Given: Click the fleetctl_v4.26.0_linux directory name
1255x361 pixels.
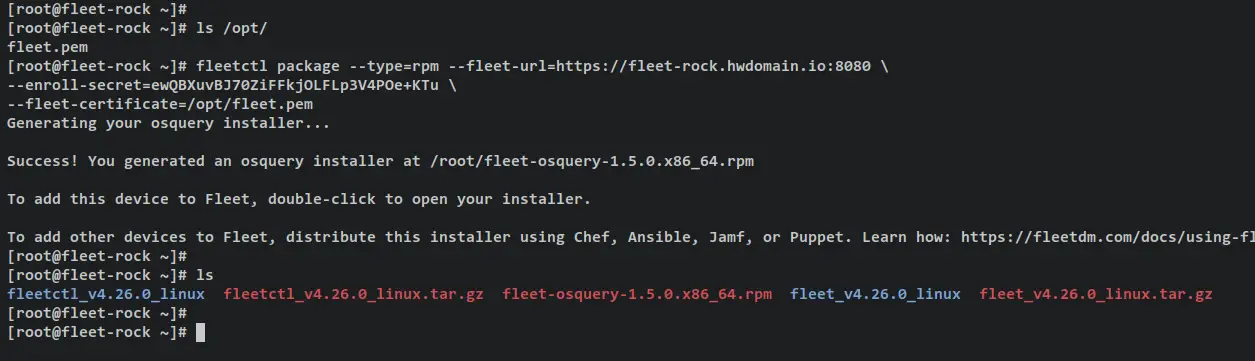Looking at the screenshot, I should (106, 294).
